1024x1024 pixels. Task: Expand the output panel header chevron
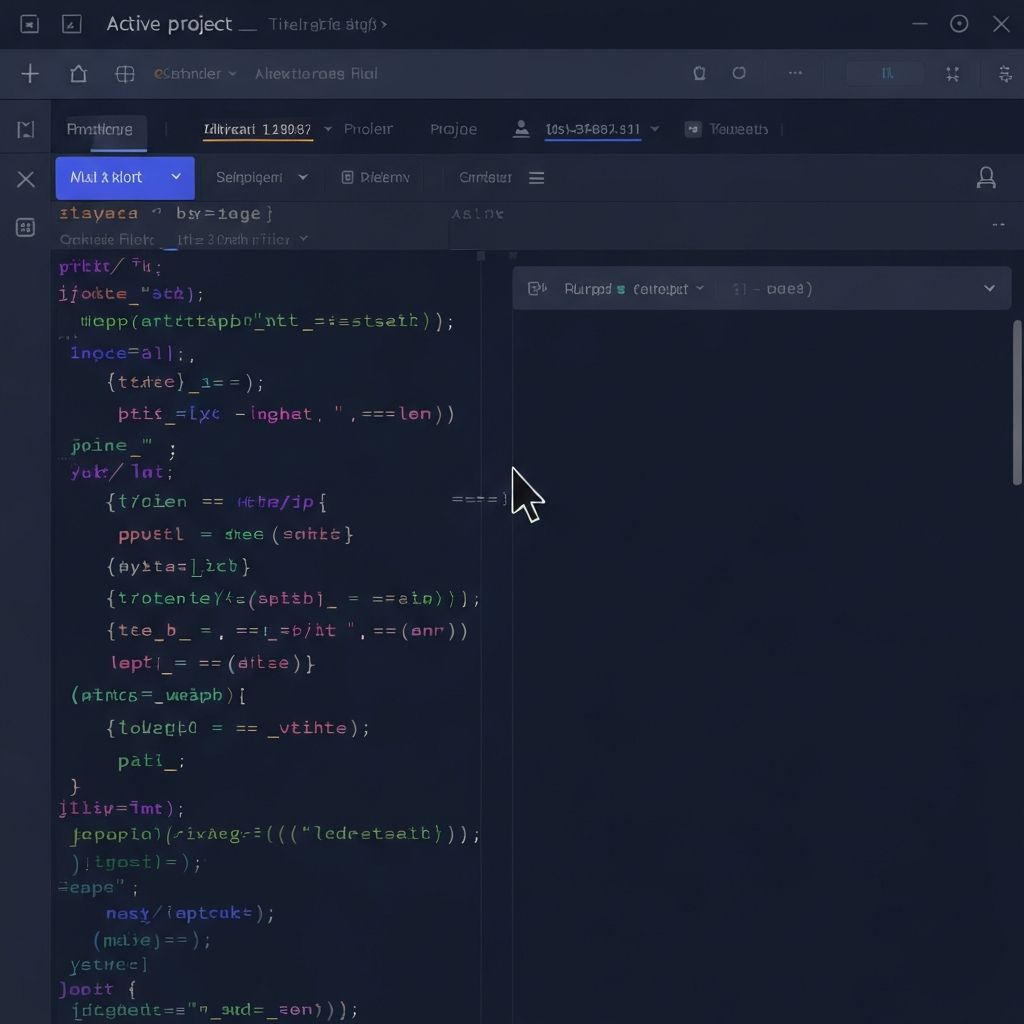989,289
